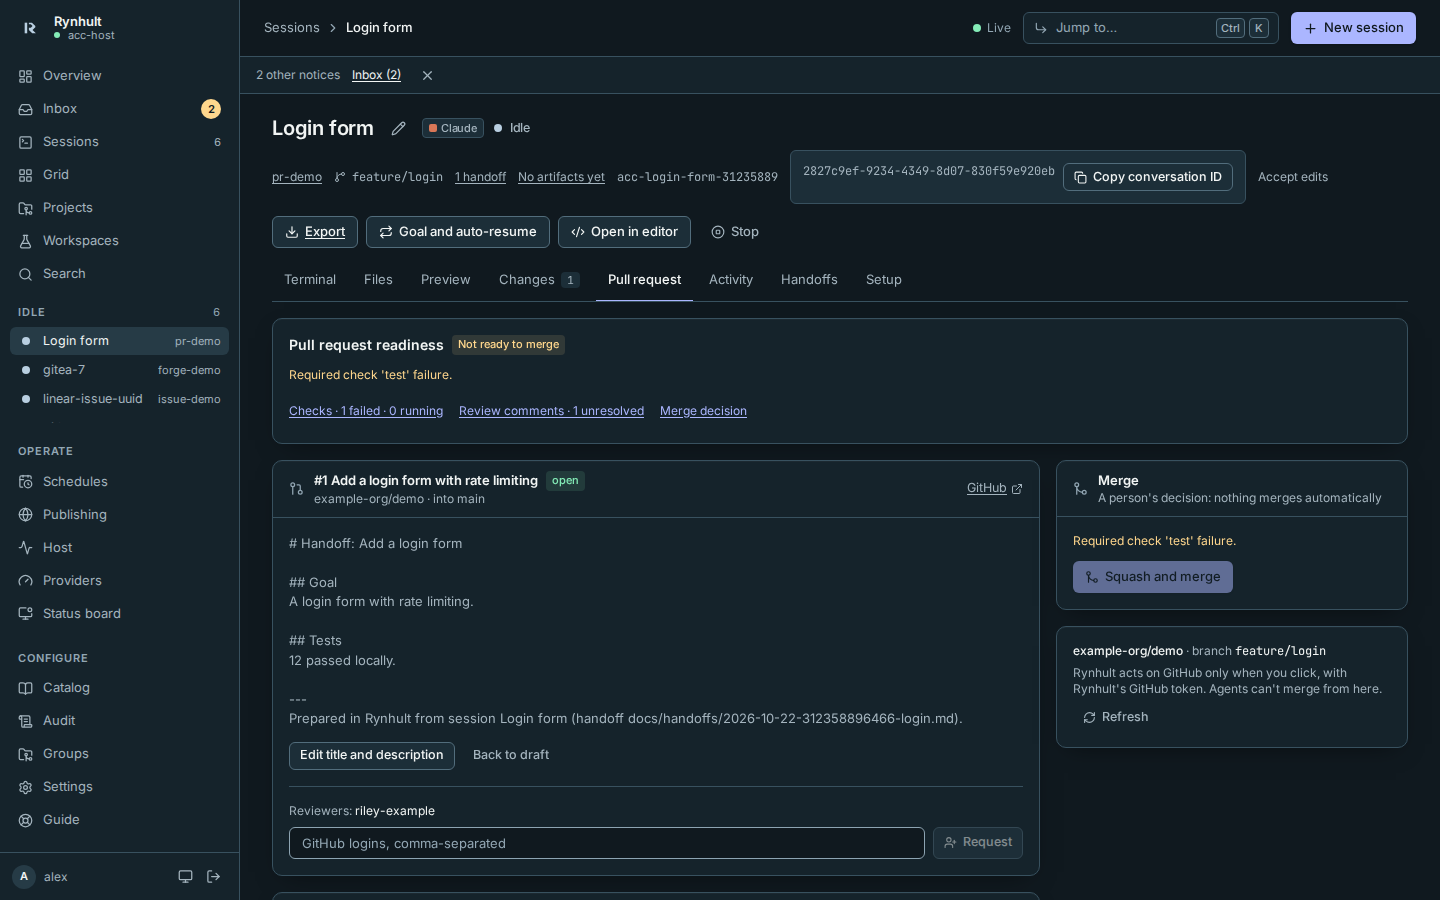Click Open in editor
This screenshot has width=1440, height=900.
(624, 232)
